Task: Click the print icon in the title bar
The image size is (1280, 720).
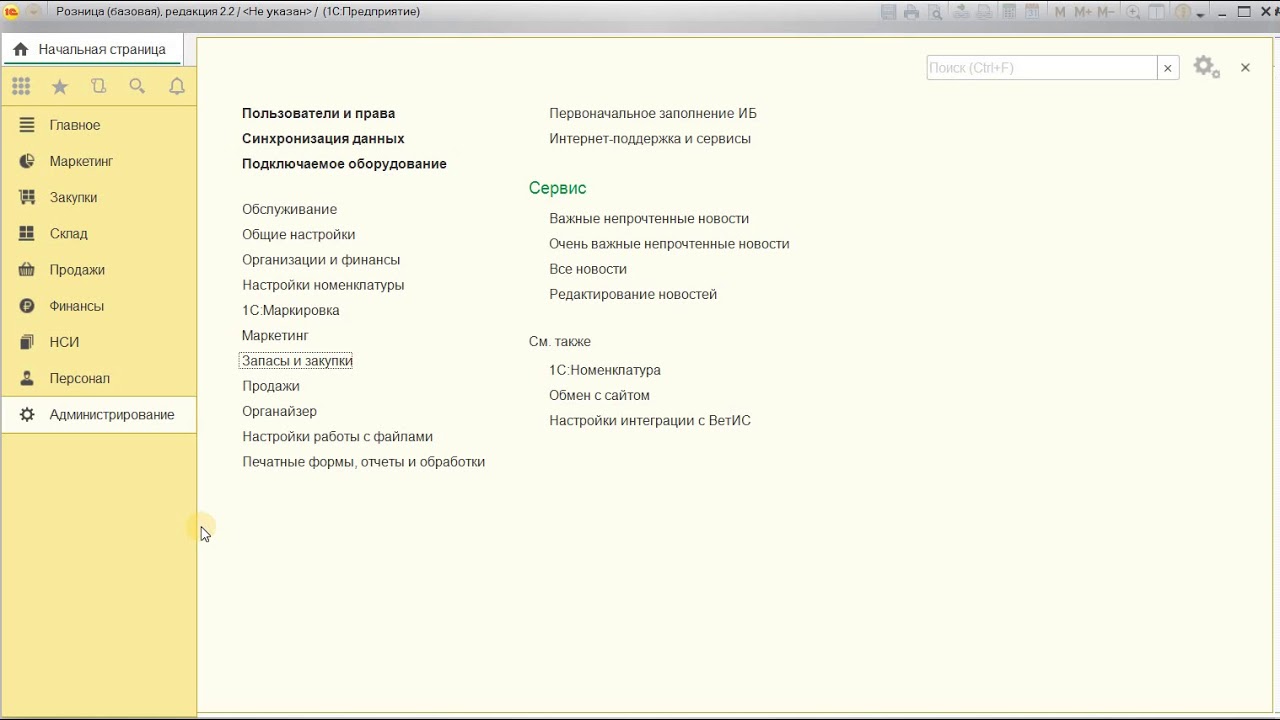Action: click(x=911, y=12)
